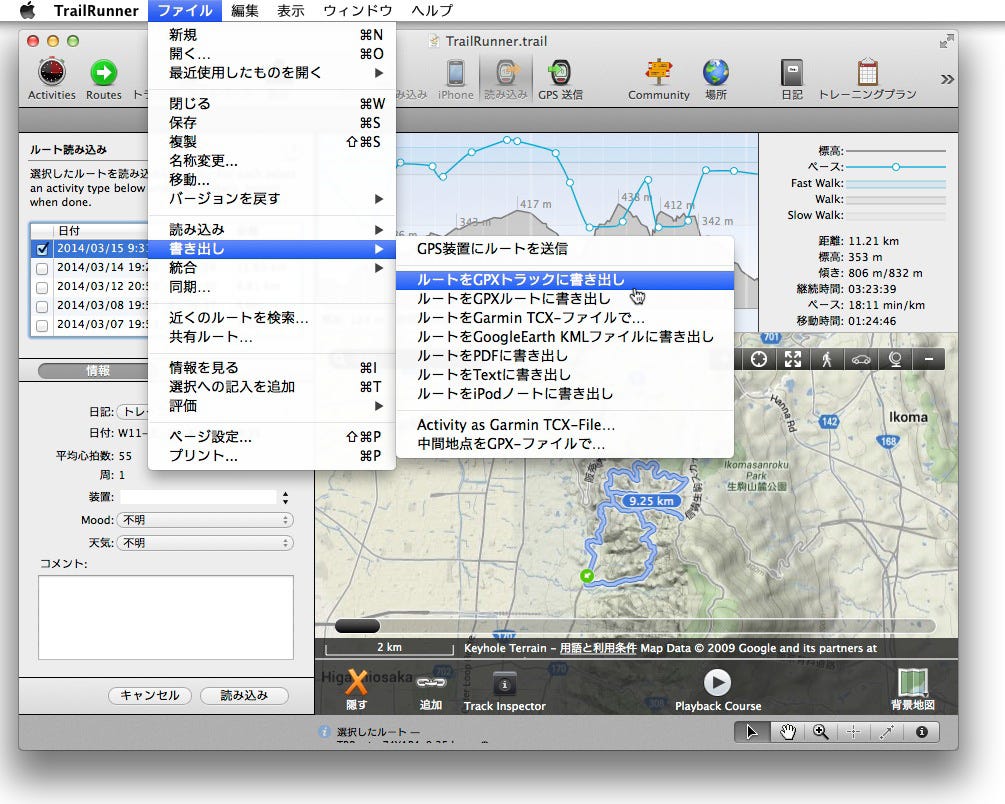This screenshot has height=804, width=1005.
Task: Choose GPS装置にルートを送信
Action: (565, 249)
